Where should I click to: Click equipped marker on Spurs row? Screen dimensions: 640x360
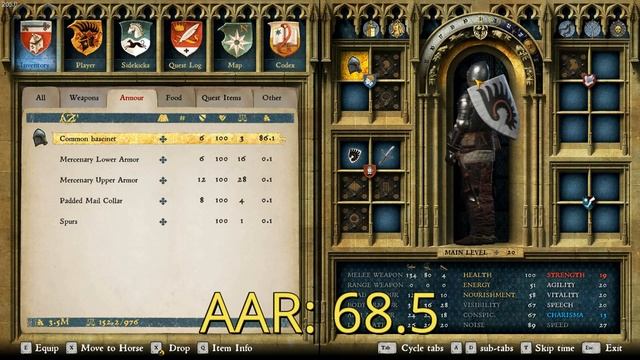pos(163,222)
